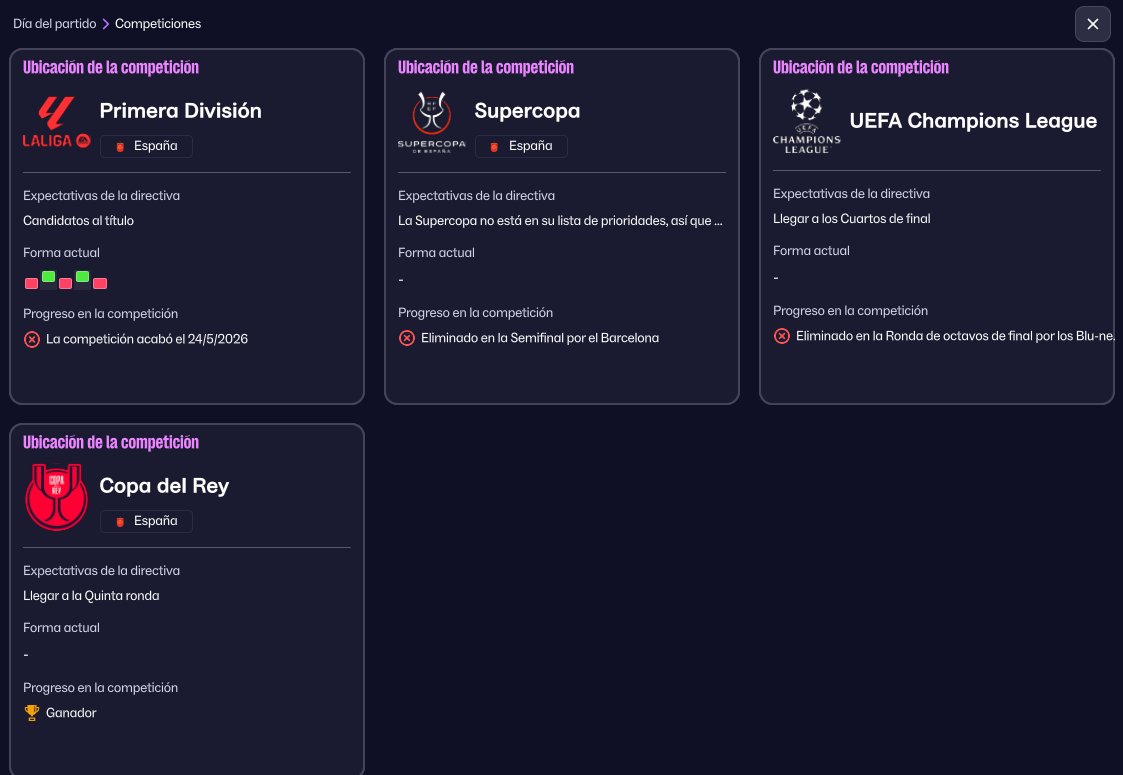Click the España tag under Copa del Rey
Screen dimensions: 1123x775
[146, 521]
